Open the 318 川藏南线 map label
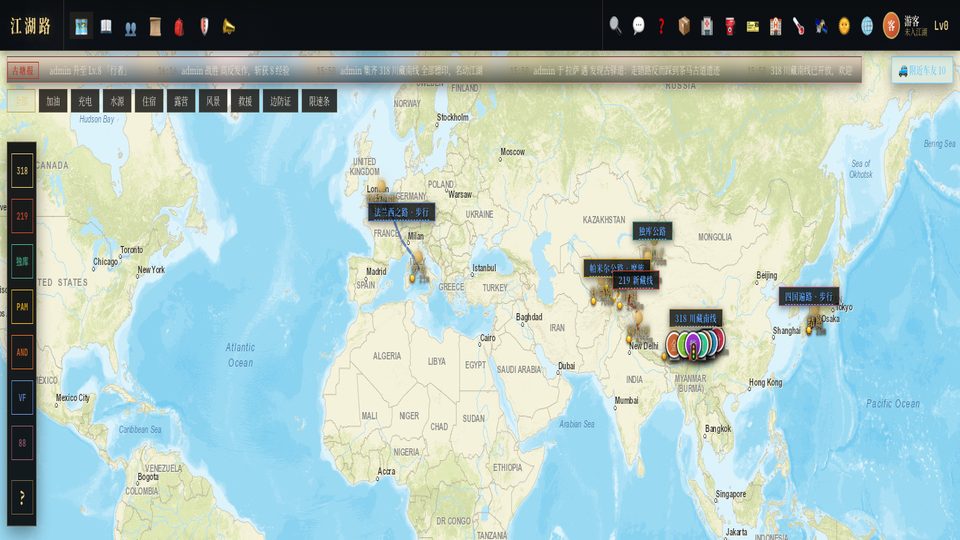Image resolution: width=960 pixels, height=540 pixels. point(696,318)
